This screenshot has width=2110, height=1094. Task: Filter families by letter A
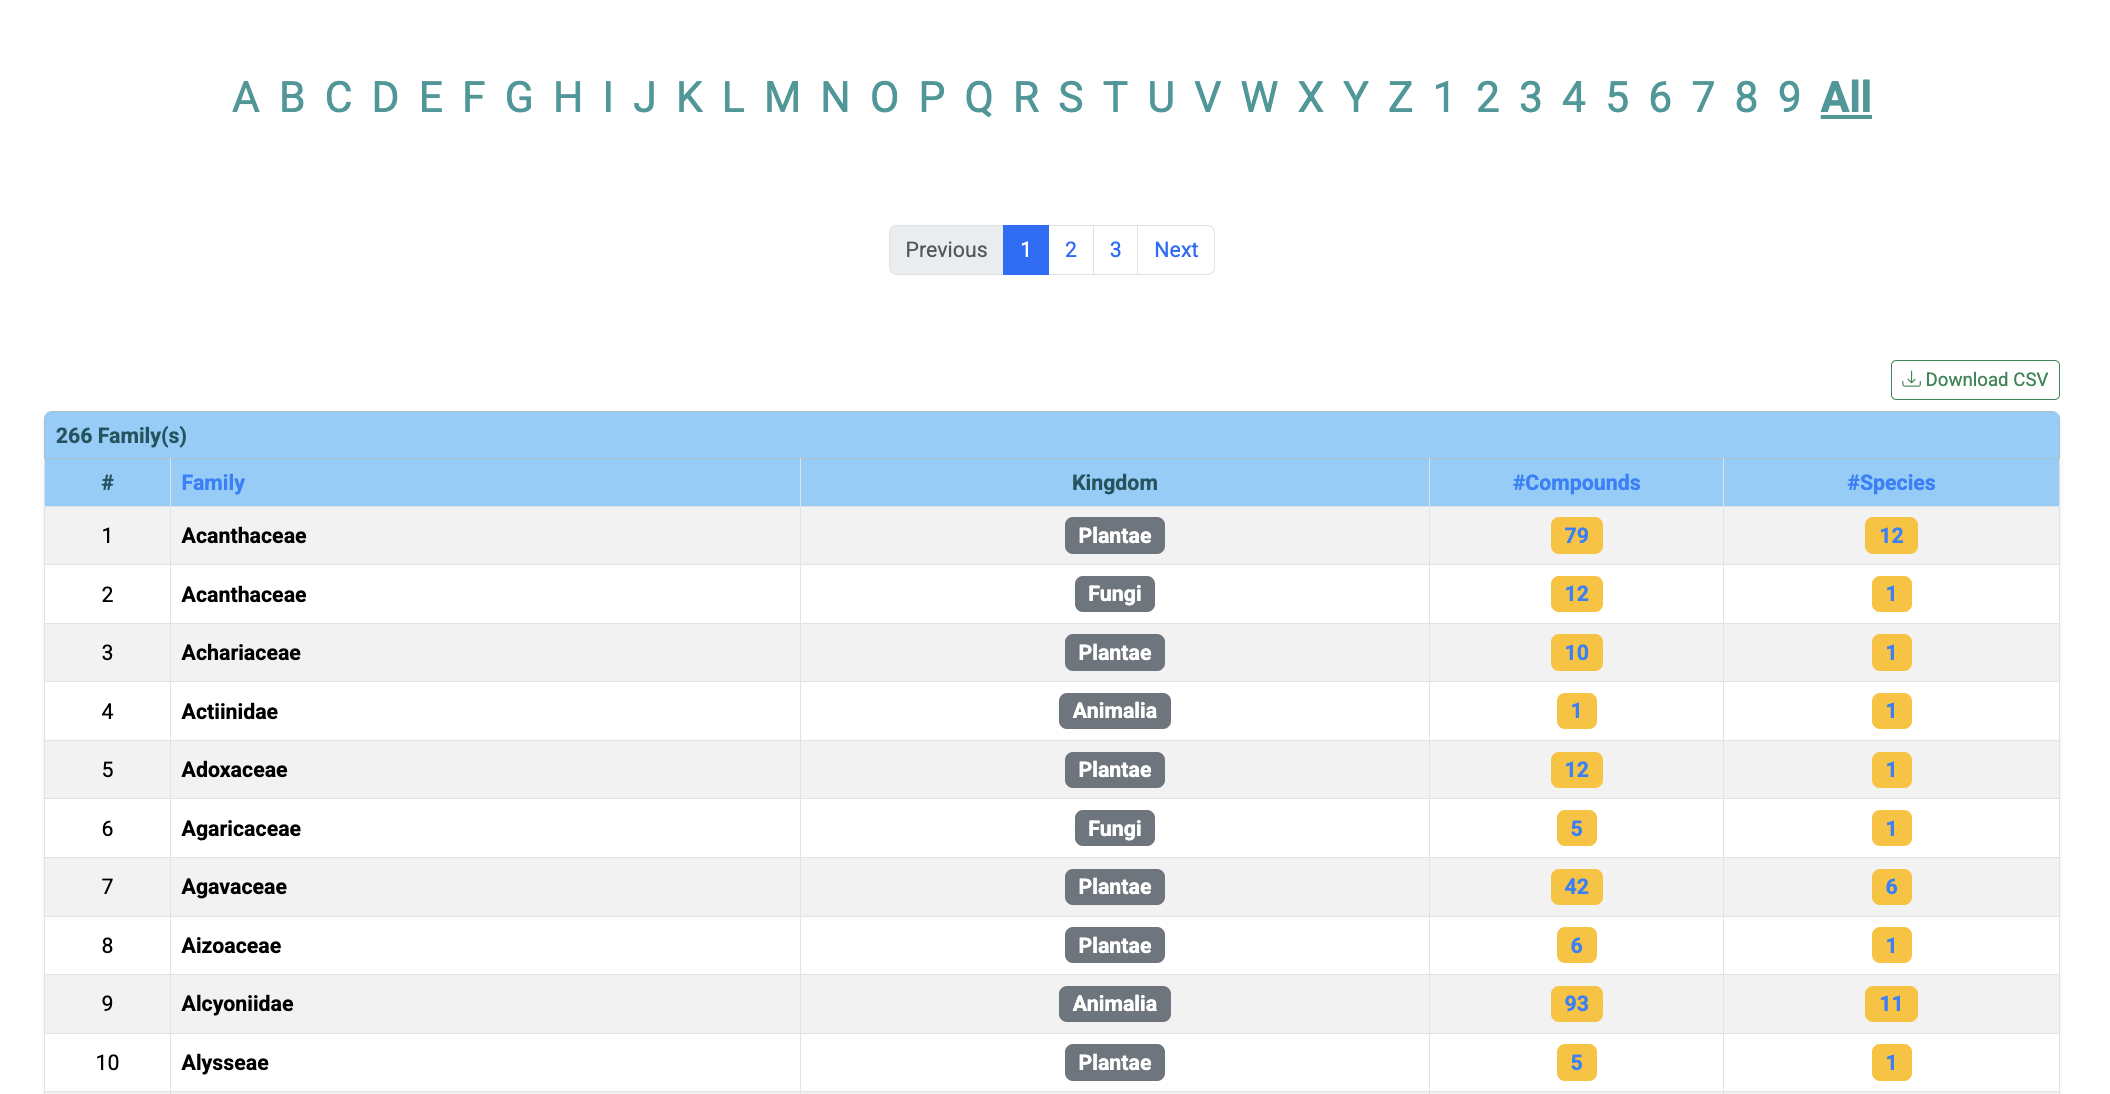tap(245, 98)
